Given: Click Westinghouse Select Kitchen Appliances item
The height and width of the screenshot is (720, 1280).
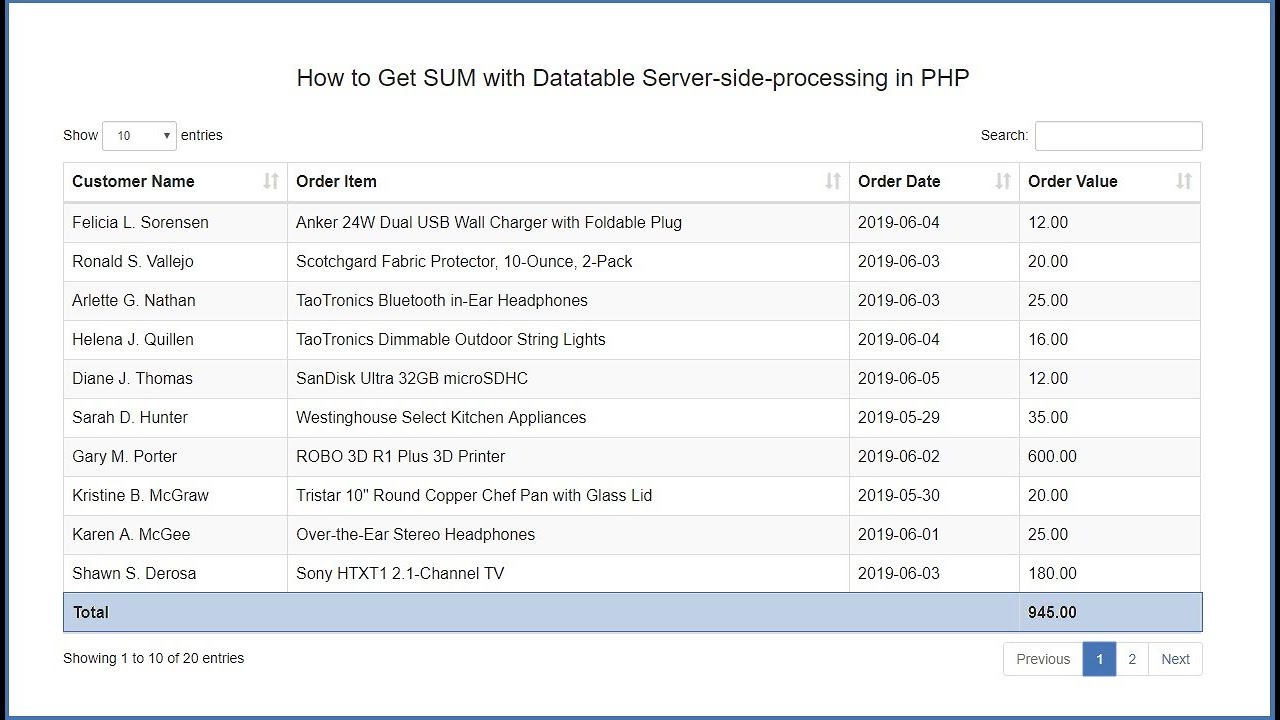Looking at the screenshot, I should [x=441, y=417].
